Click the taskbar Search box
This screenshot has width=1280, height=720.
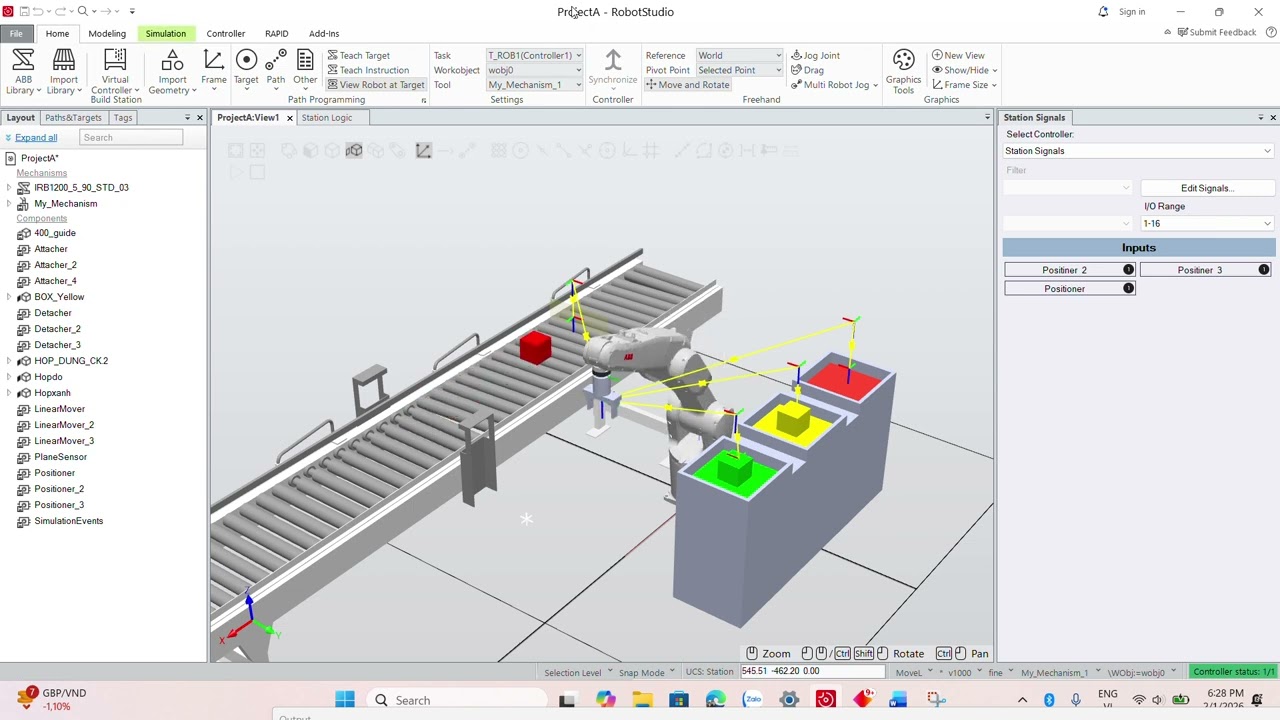coord(455,700)
